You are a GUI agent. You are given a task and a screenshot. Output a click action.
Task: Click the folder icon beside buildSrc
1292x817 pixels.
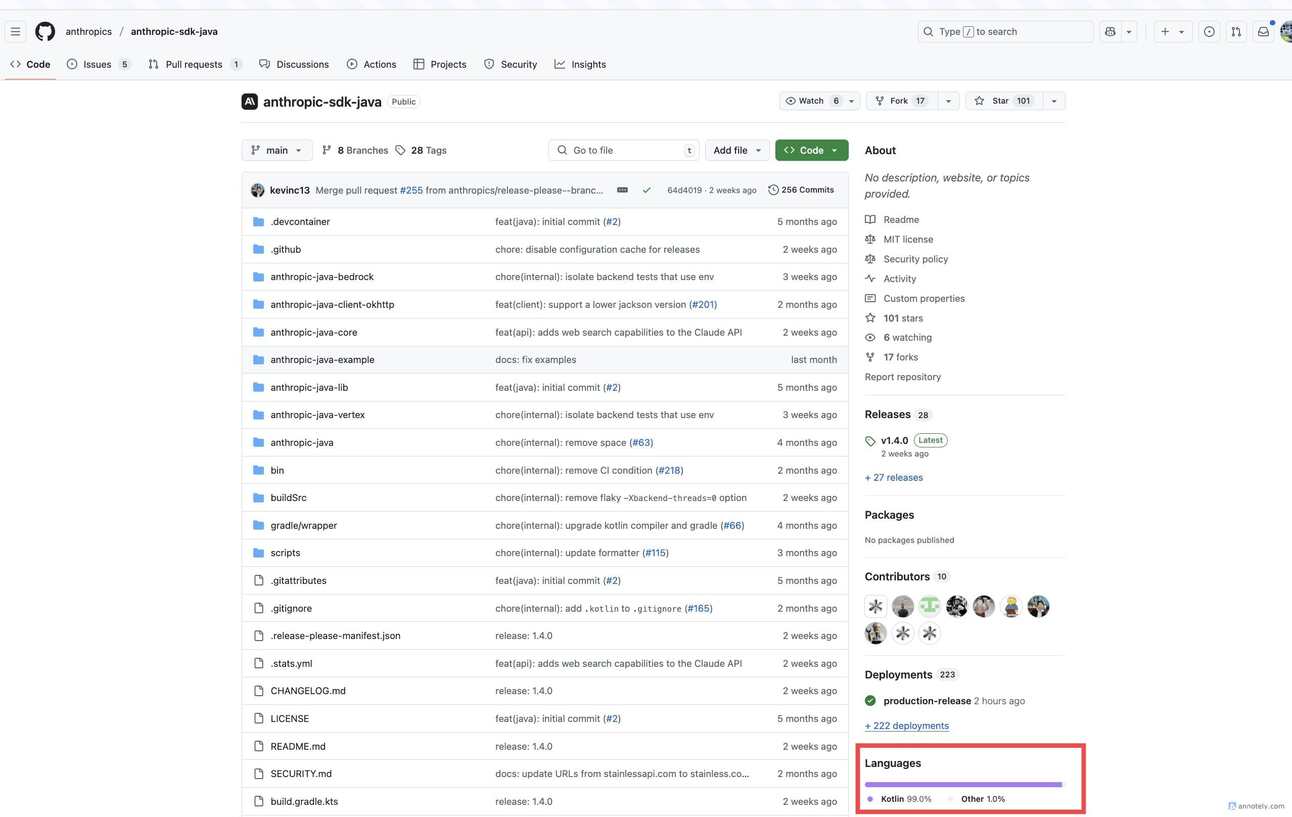tap(259, 498)
